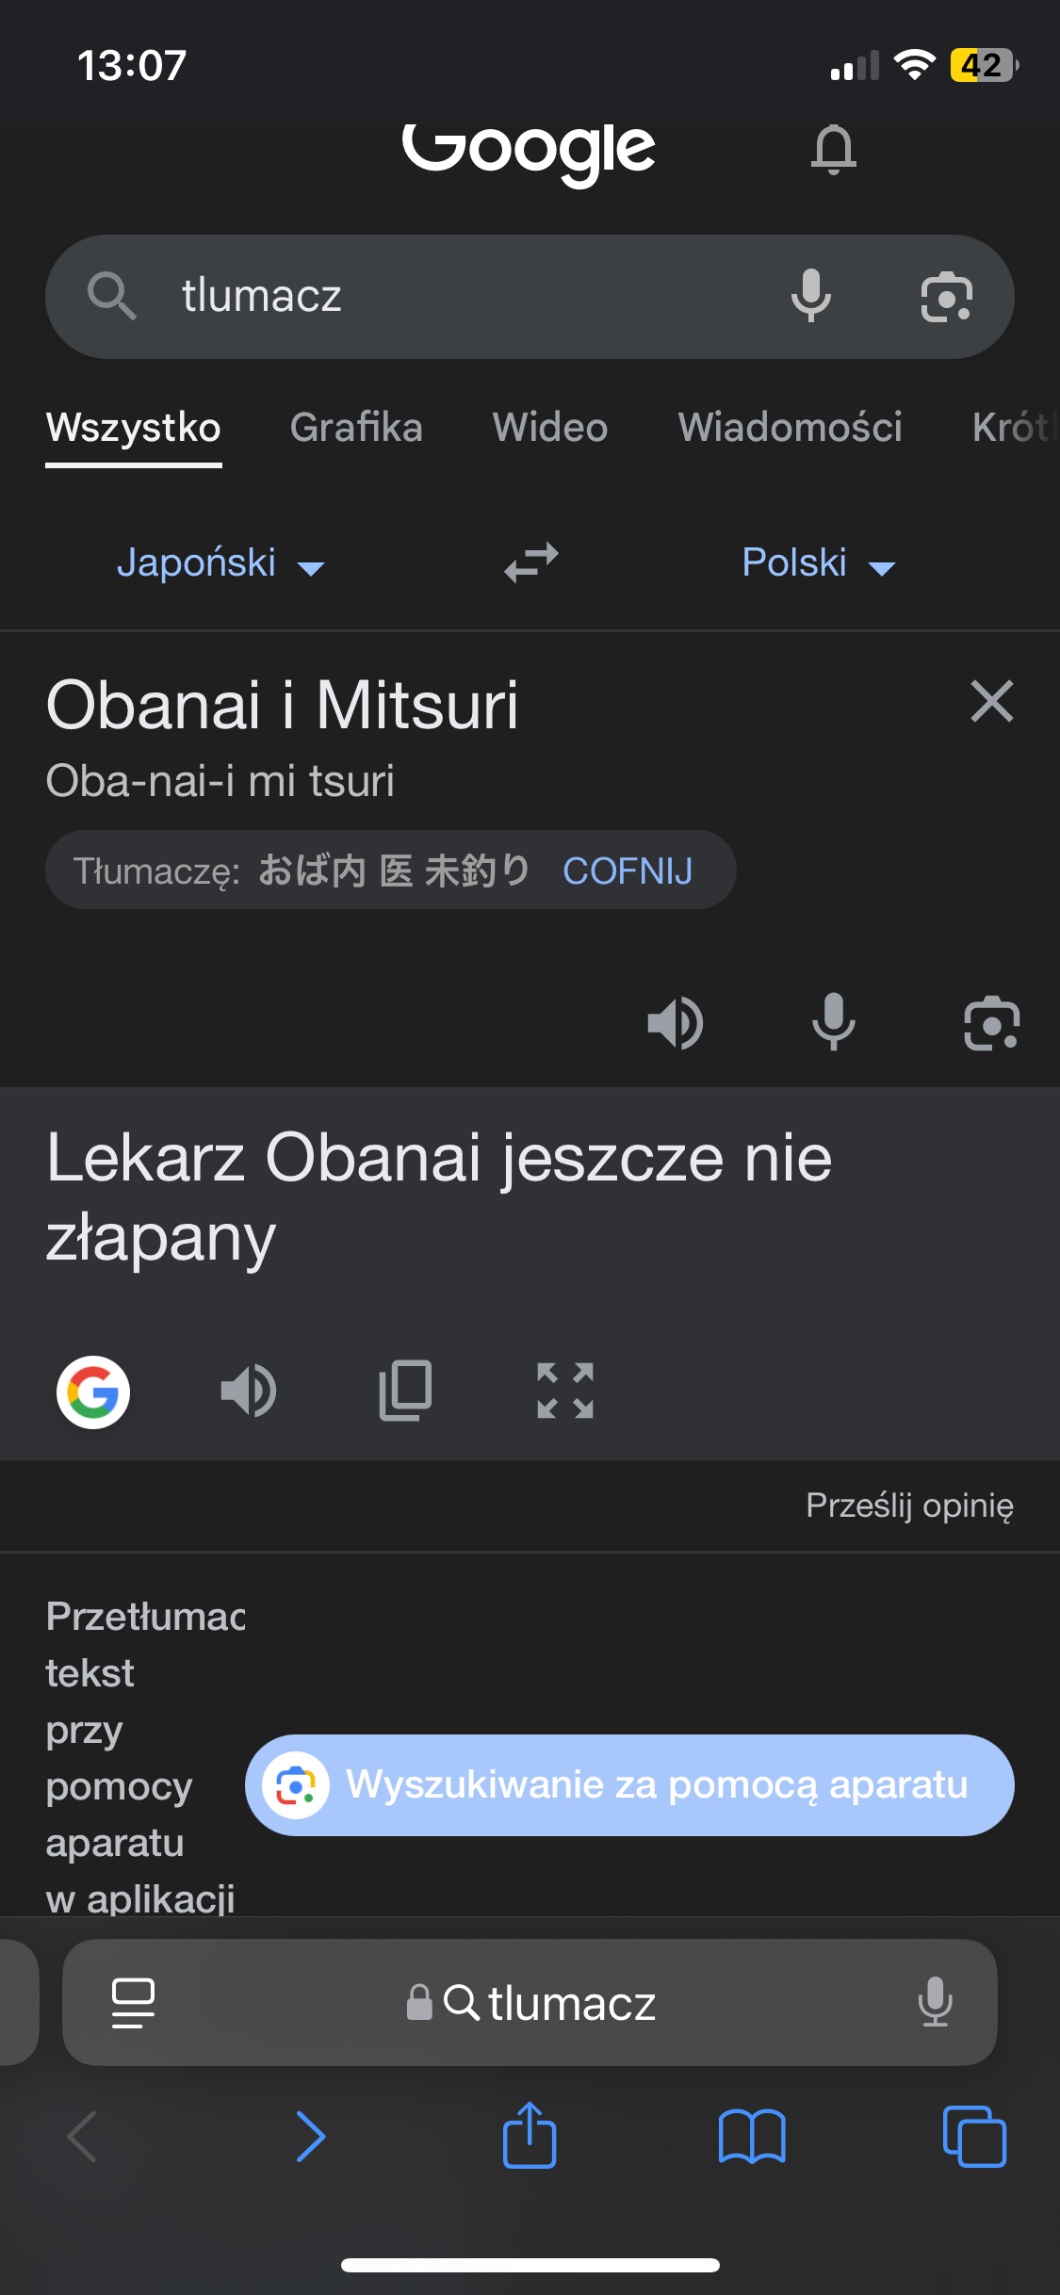Viewport: 1060px width, 2295px height.
Task: Tap the Safari address bar showing tlumacz
Action: click(x=530, y=2003)
